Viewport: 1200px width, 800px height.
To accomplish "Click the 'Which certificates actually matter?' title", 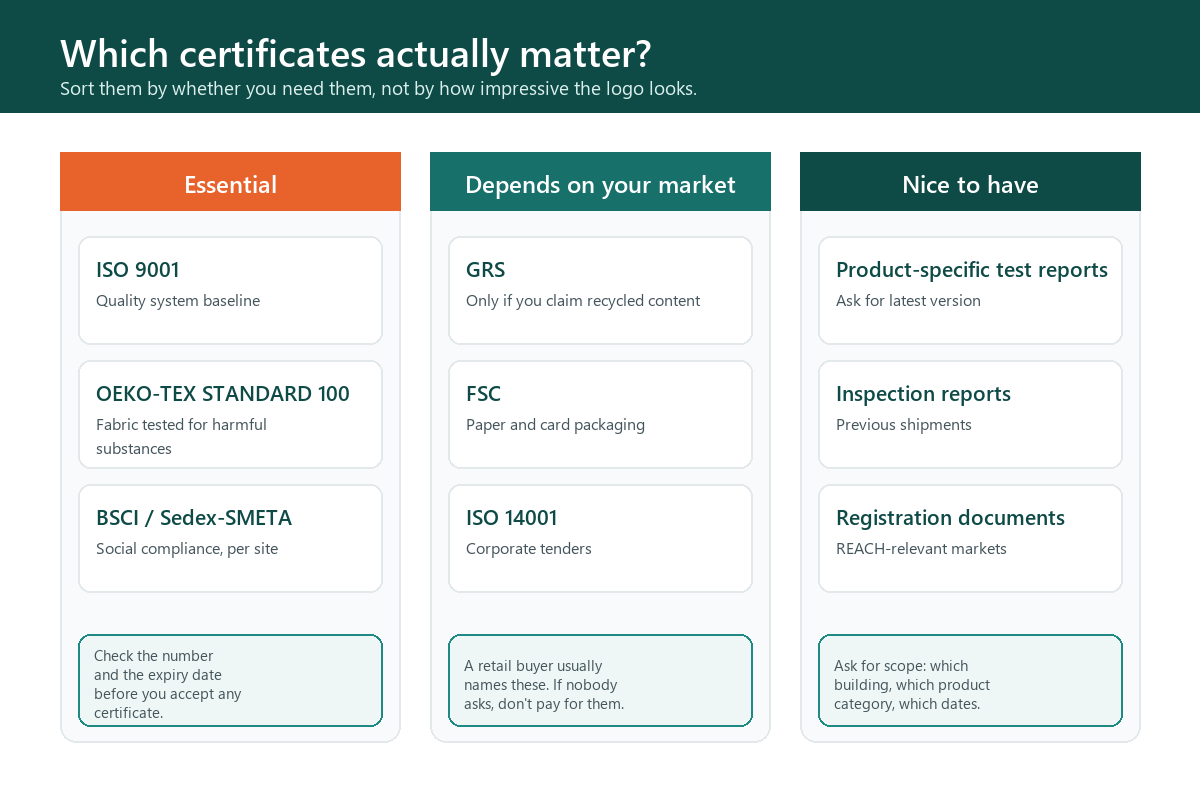I will click(x=356, y=52).
